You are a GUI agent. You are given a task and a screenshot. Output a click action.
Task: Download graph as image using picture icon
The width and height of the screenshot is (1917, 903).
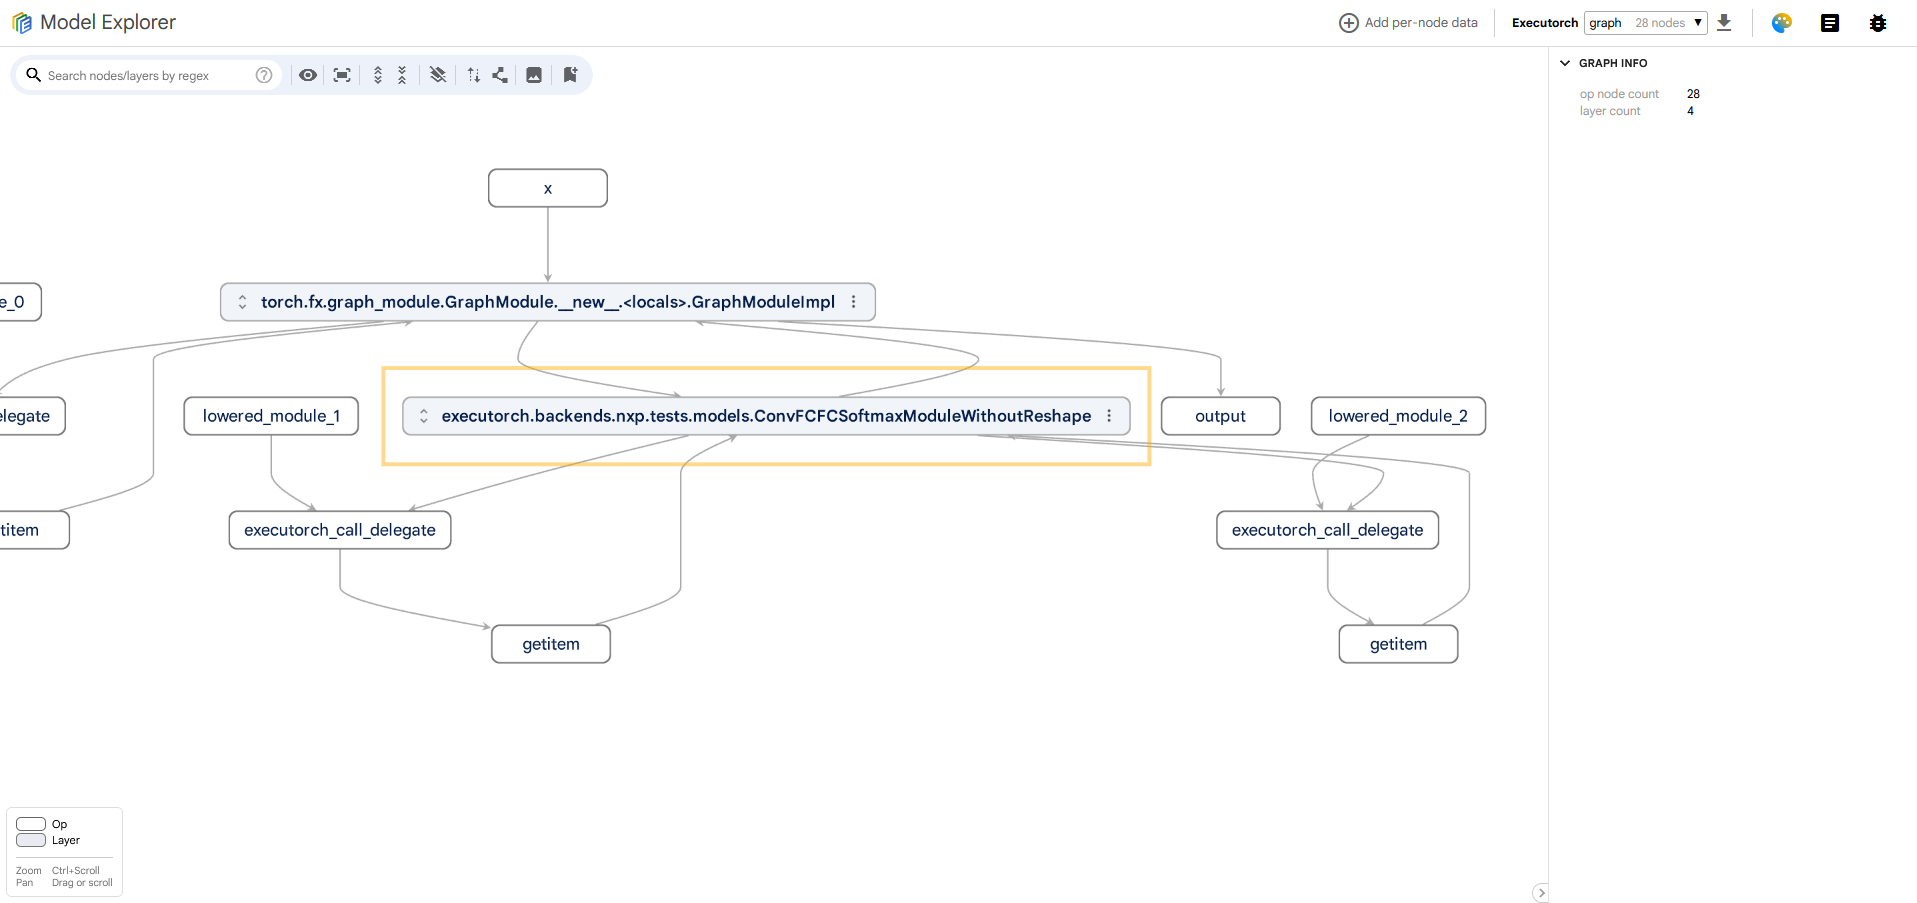pos(534,75)
